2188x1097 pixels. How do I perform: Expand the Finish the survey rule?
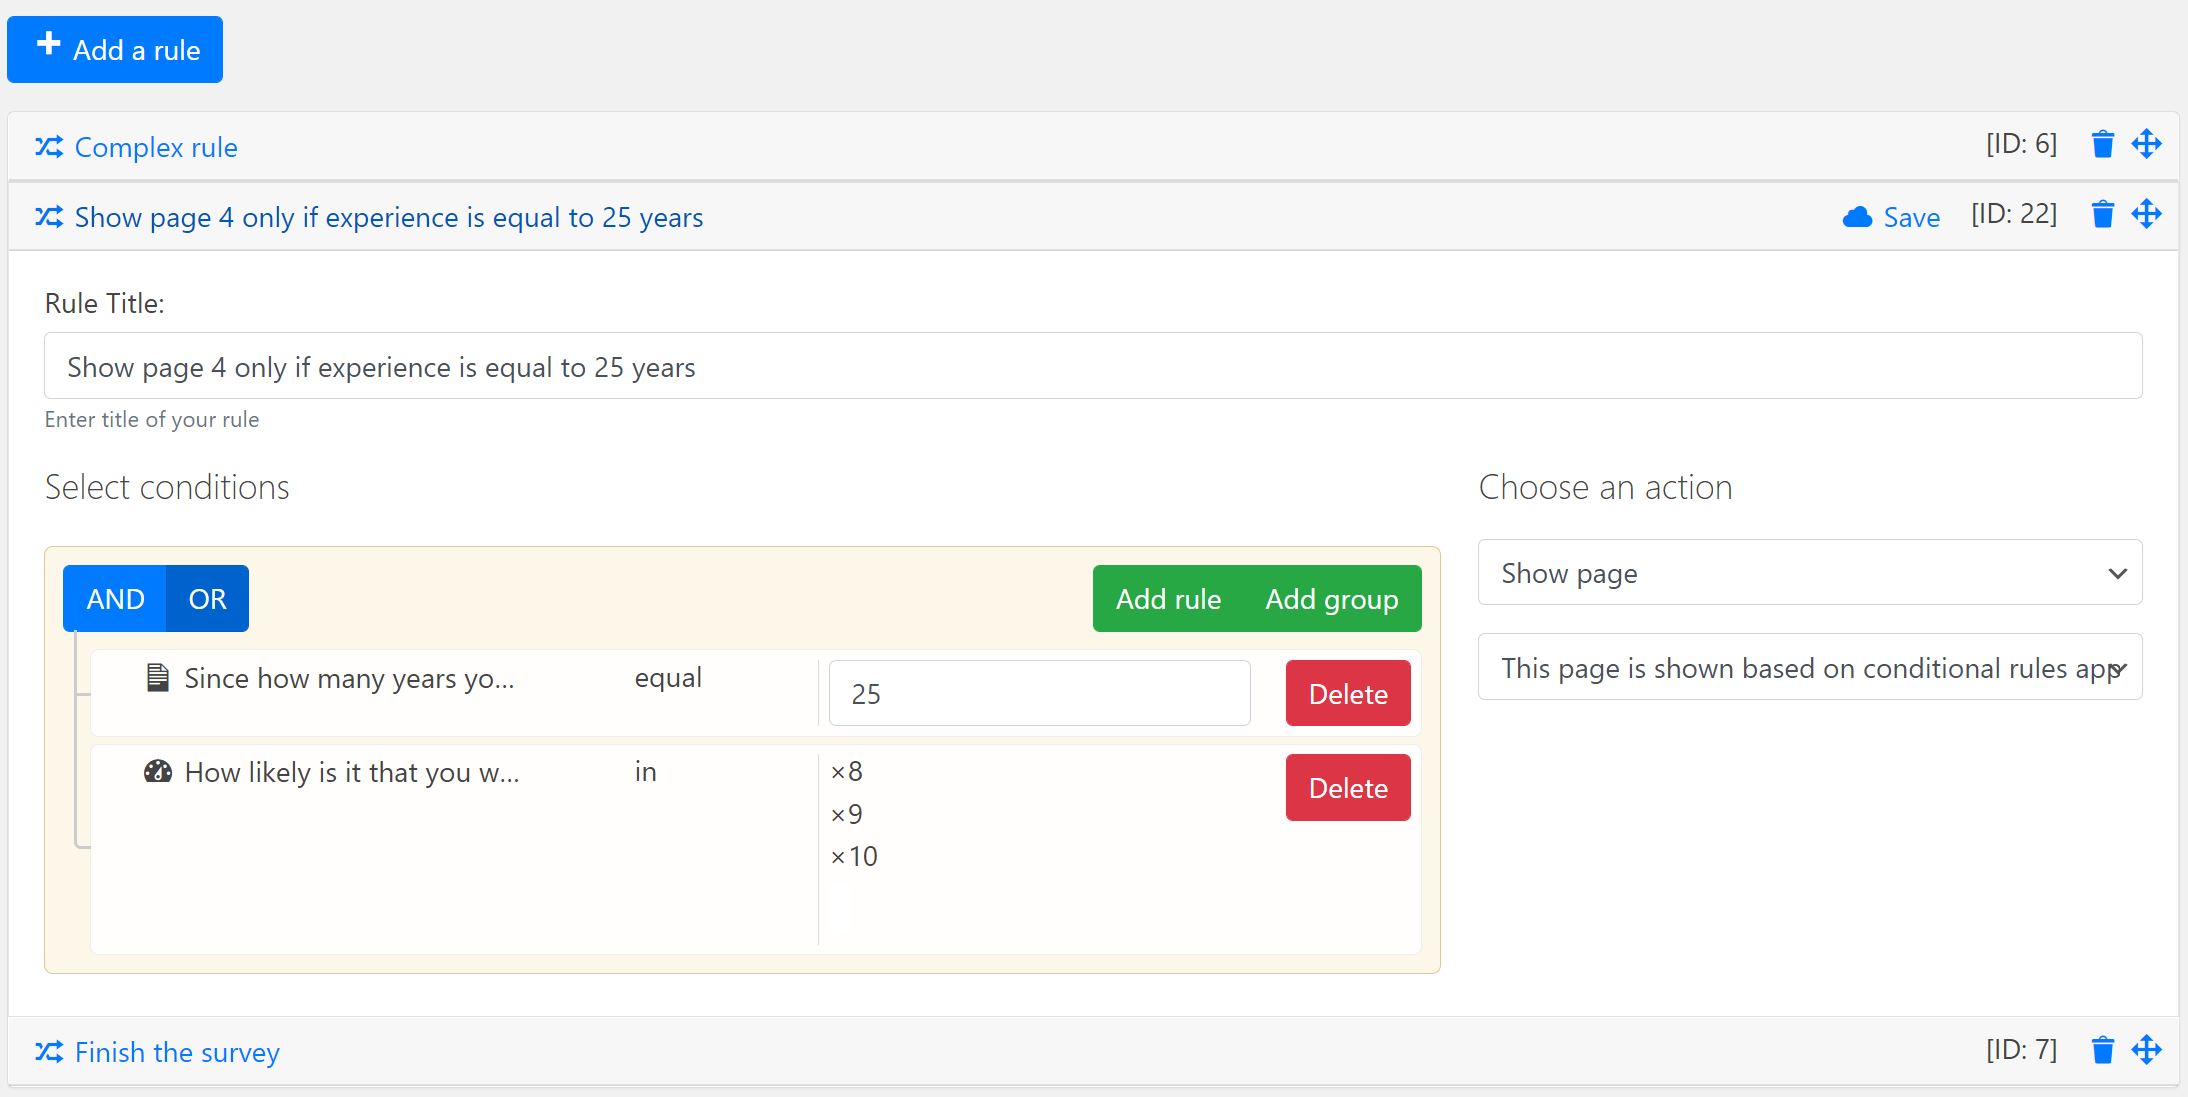[x=177, y=1052]
